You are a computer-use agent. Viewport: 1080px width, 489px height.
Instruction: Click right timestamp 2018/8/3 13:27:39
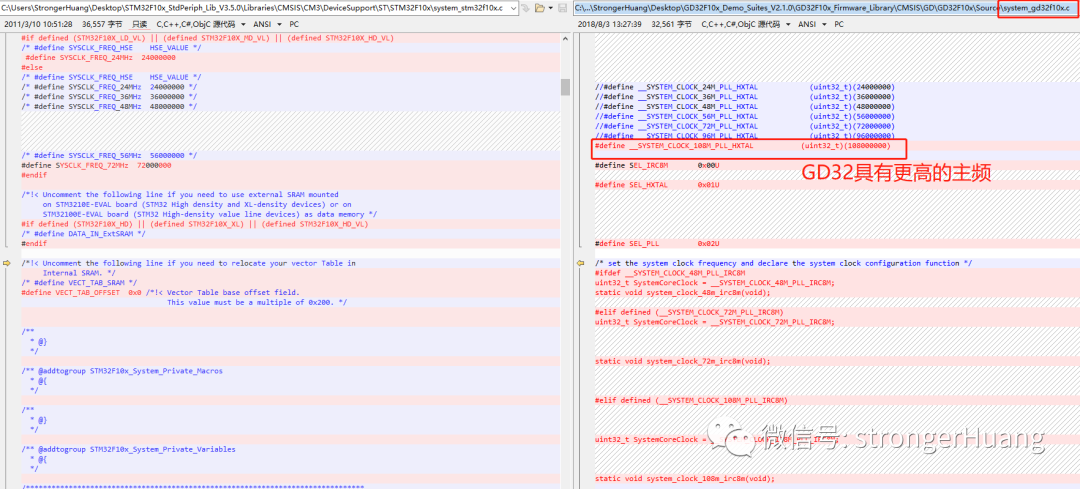tap(612, 23)
